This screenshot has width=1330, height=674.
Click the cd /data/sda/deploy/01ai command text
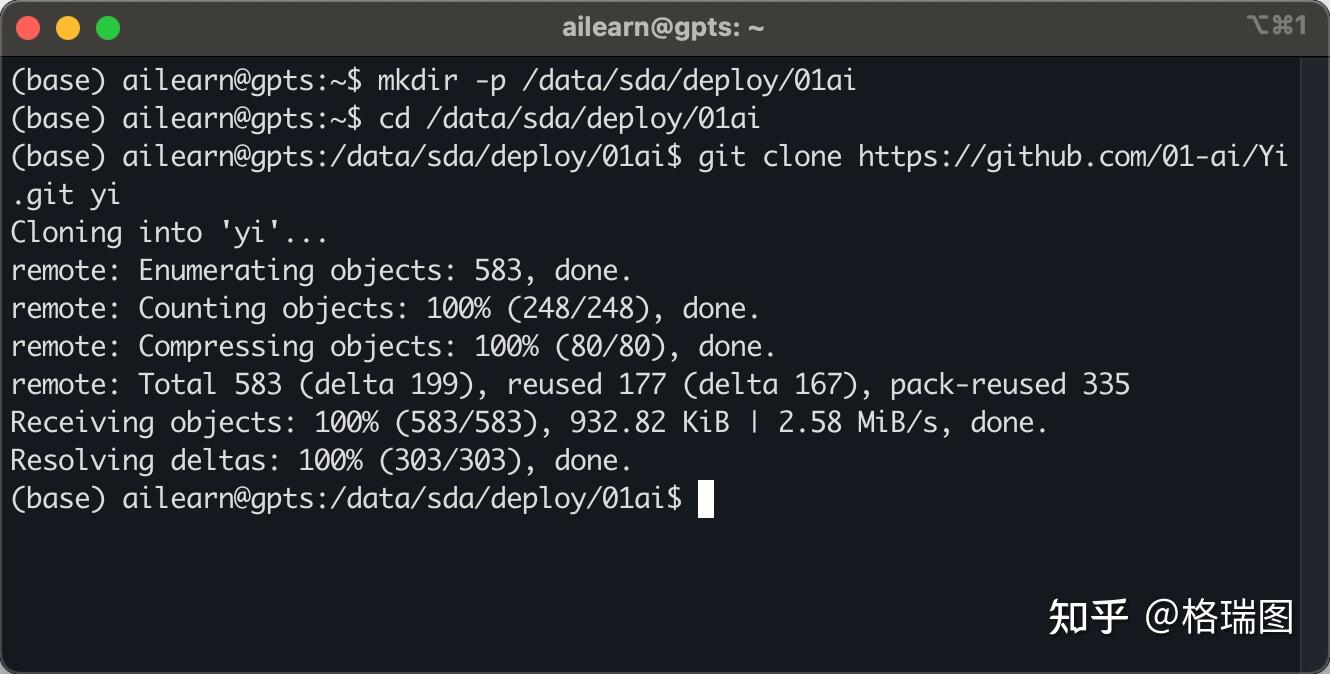(x=570, y=119)
